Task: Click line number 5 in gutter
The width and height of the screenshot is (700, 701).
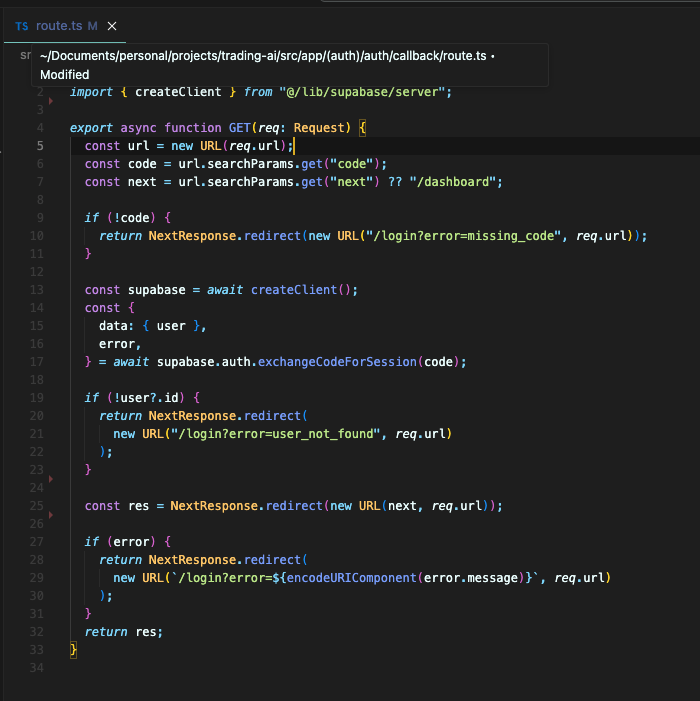Action: click(40, 146)
